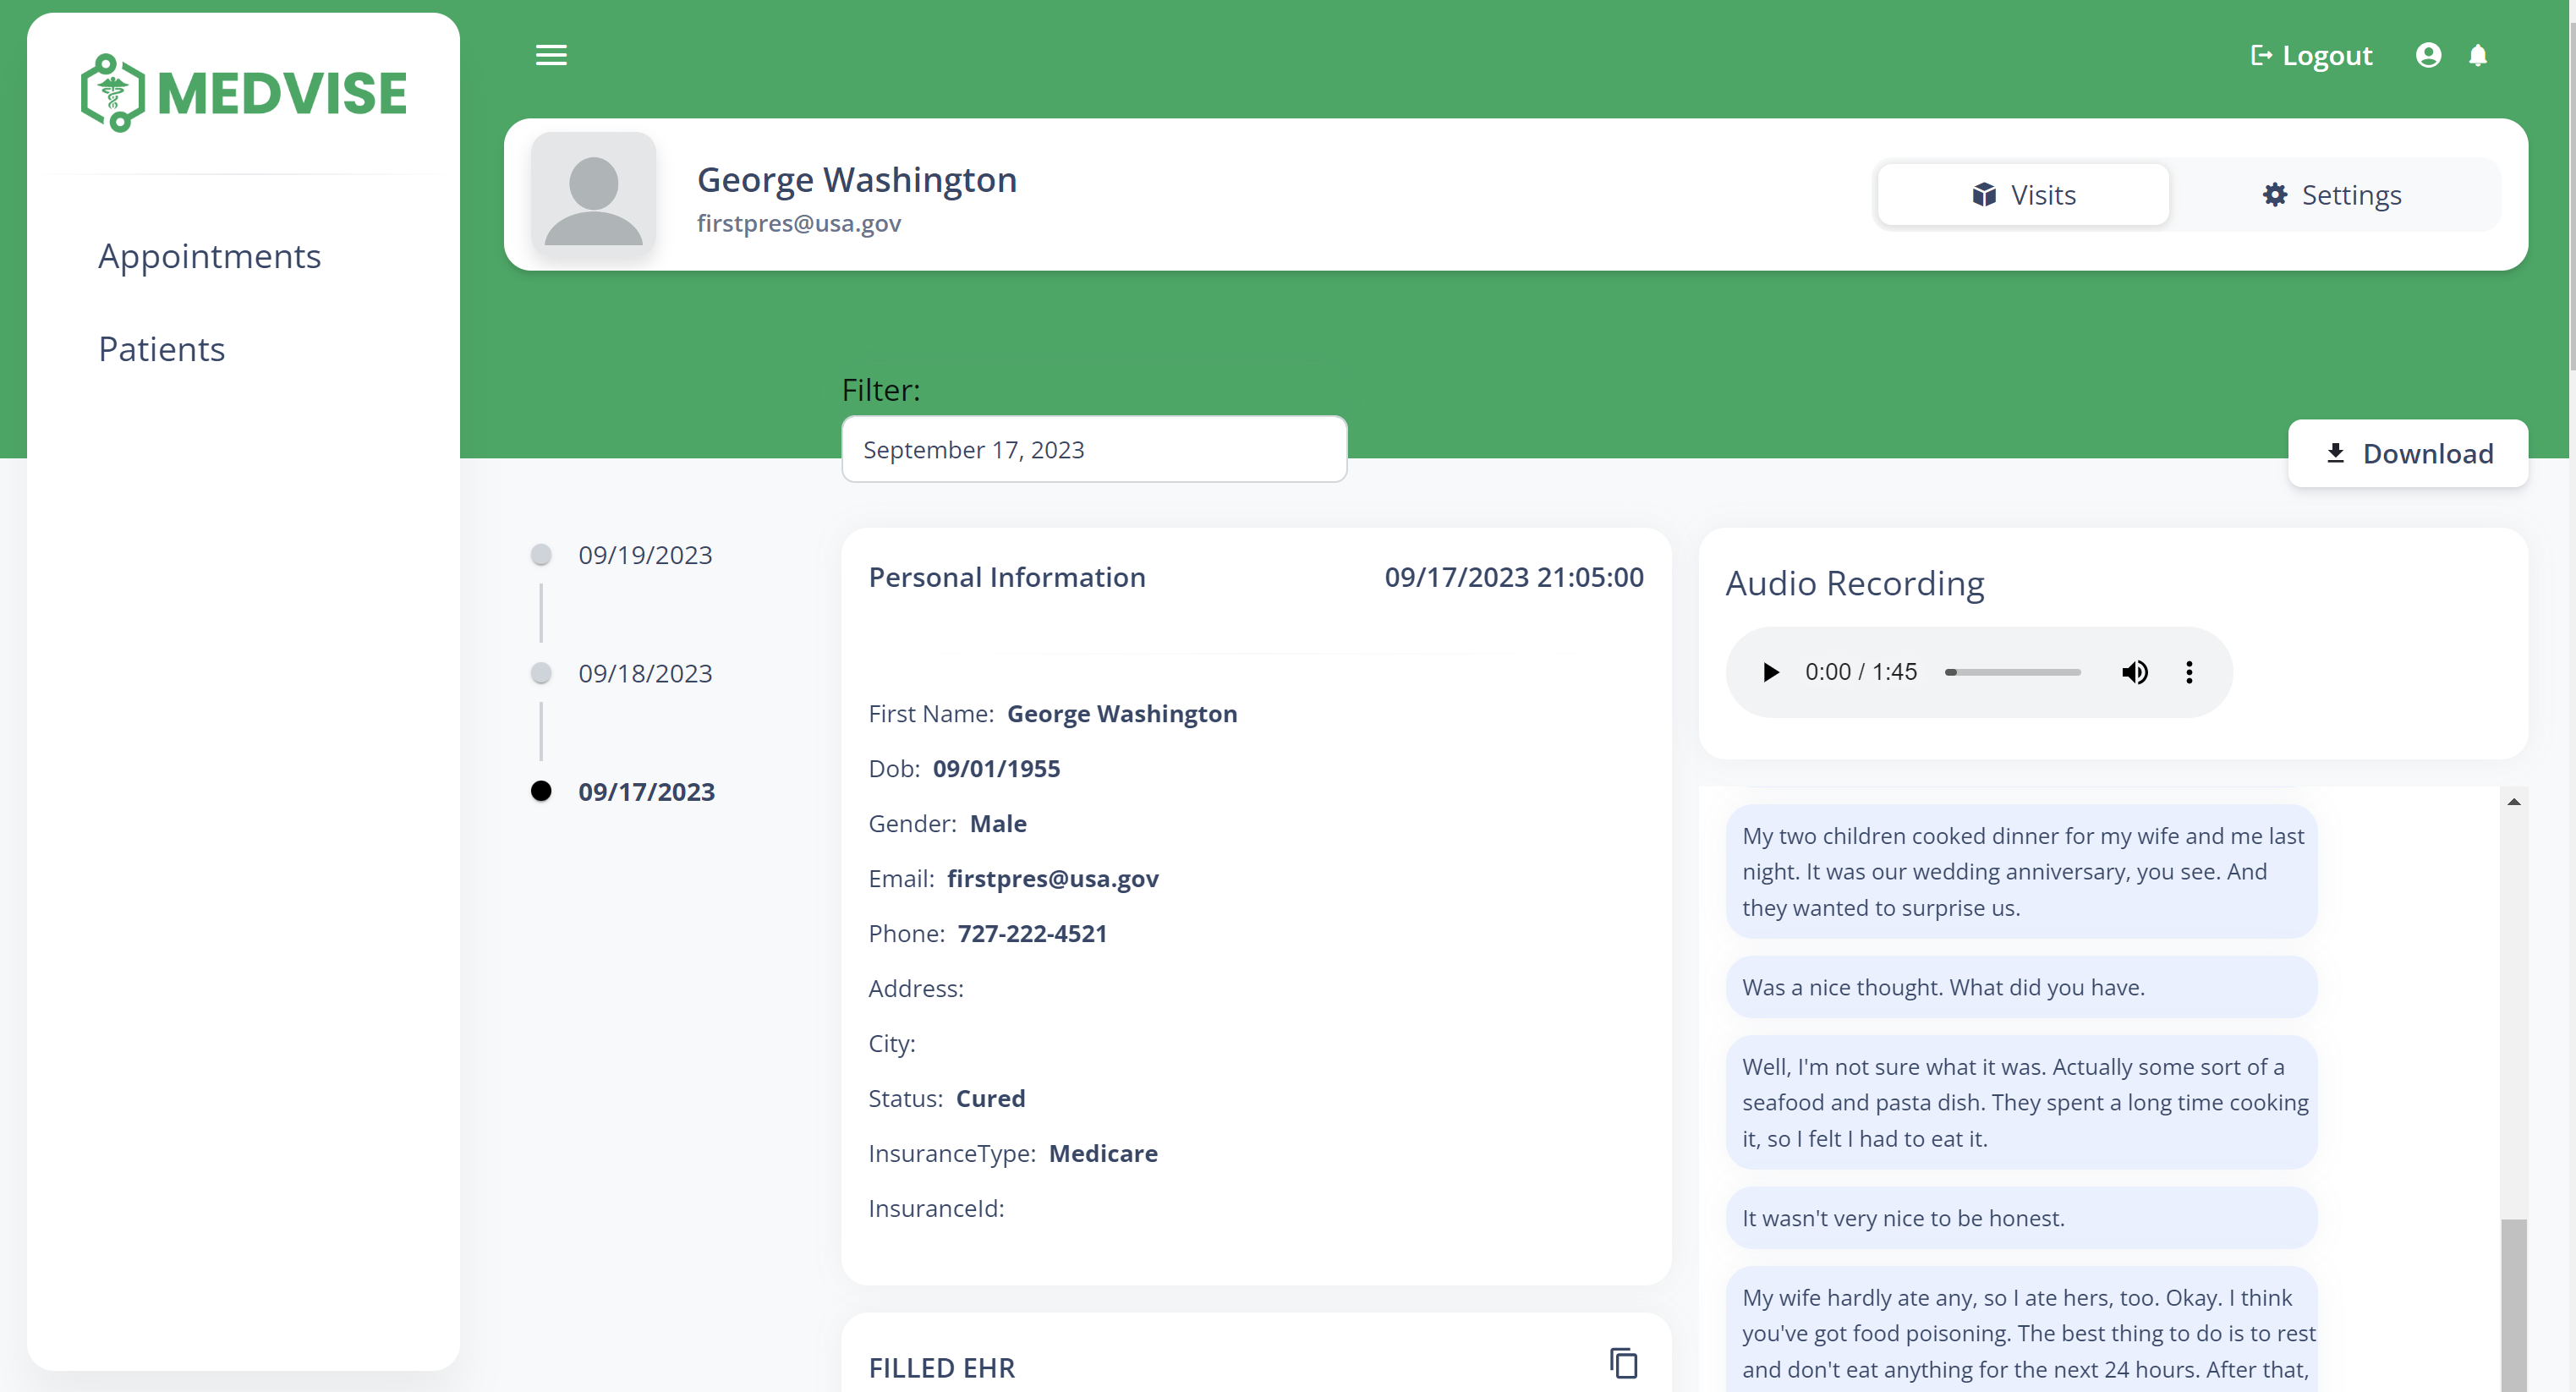This screenshot has width=2576, height=1392.
Task: Click the Cured status value
Action: point(990,1098)
